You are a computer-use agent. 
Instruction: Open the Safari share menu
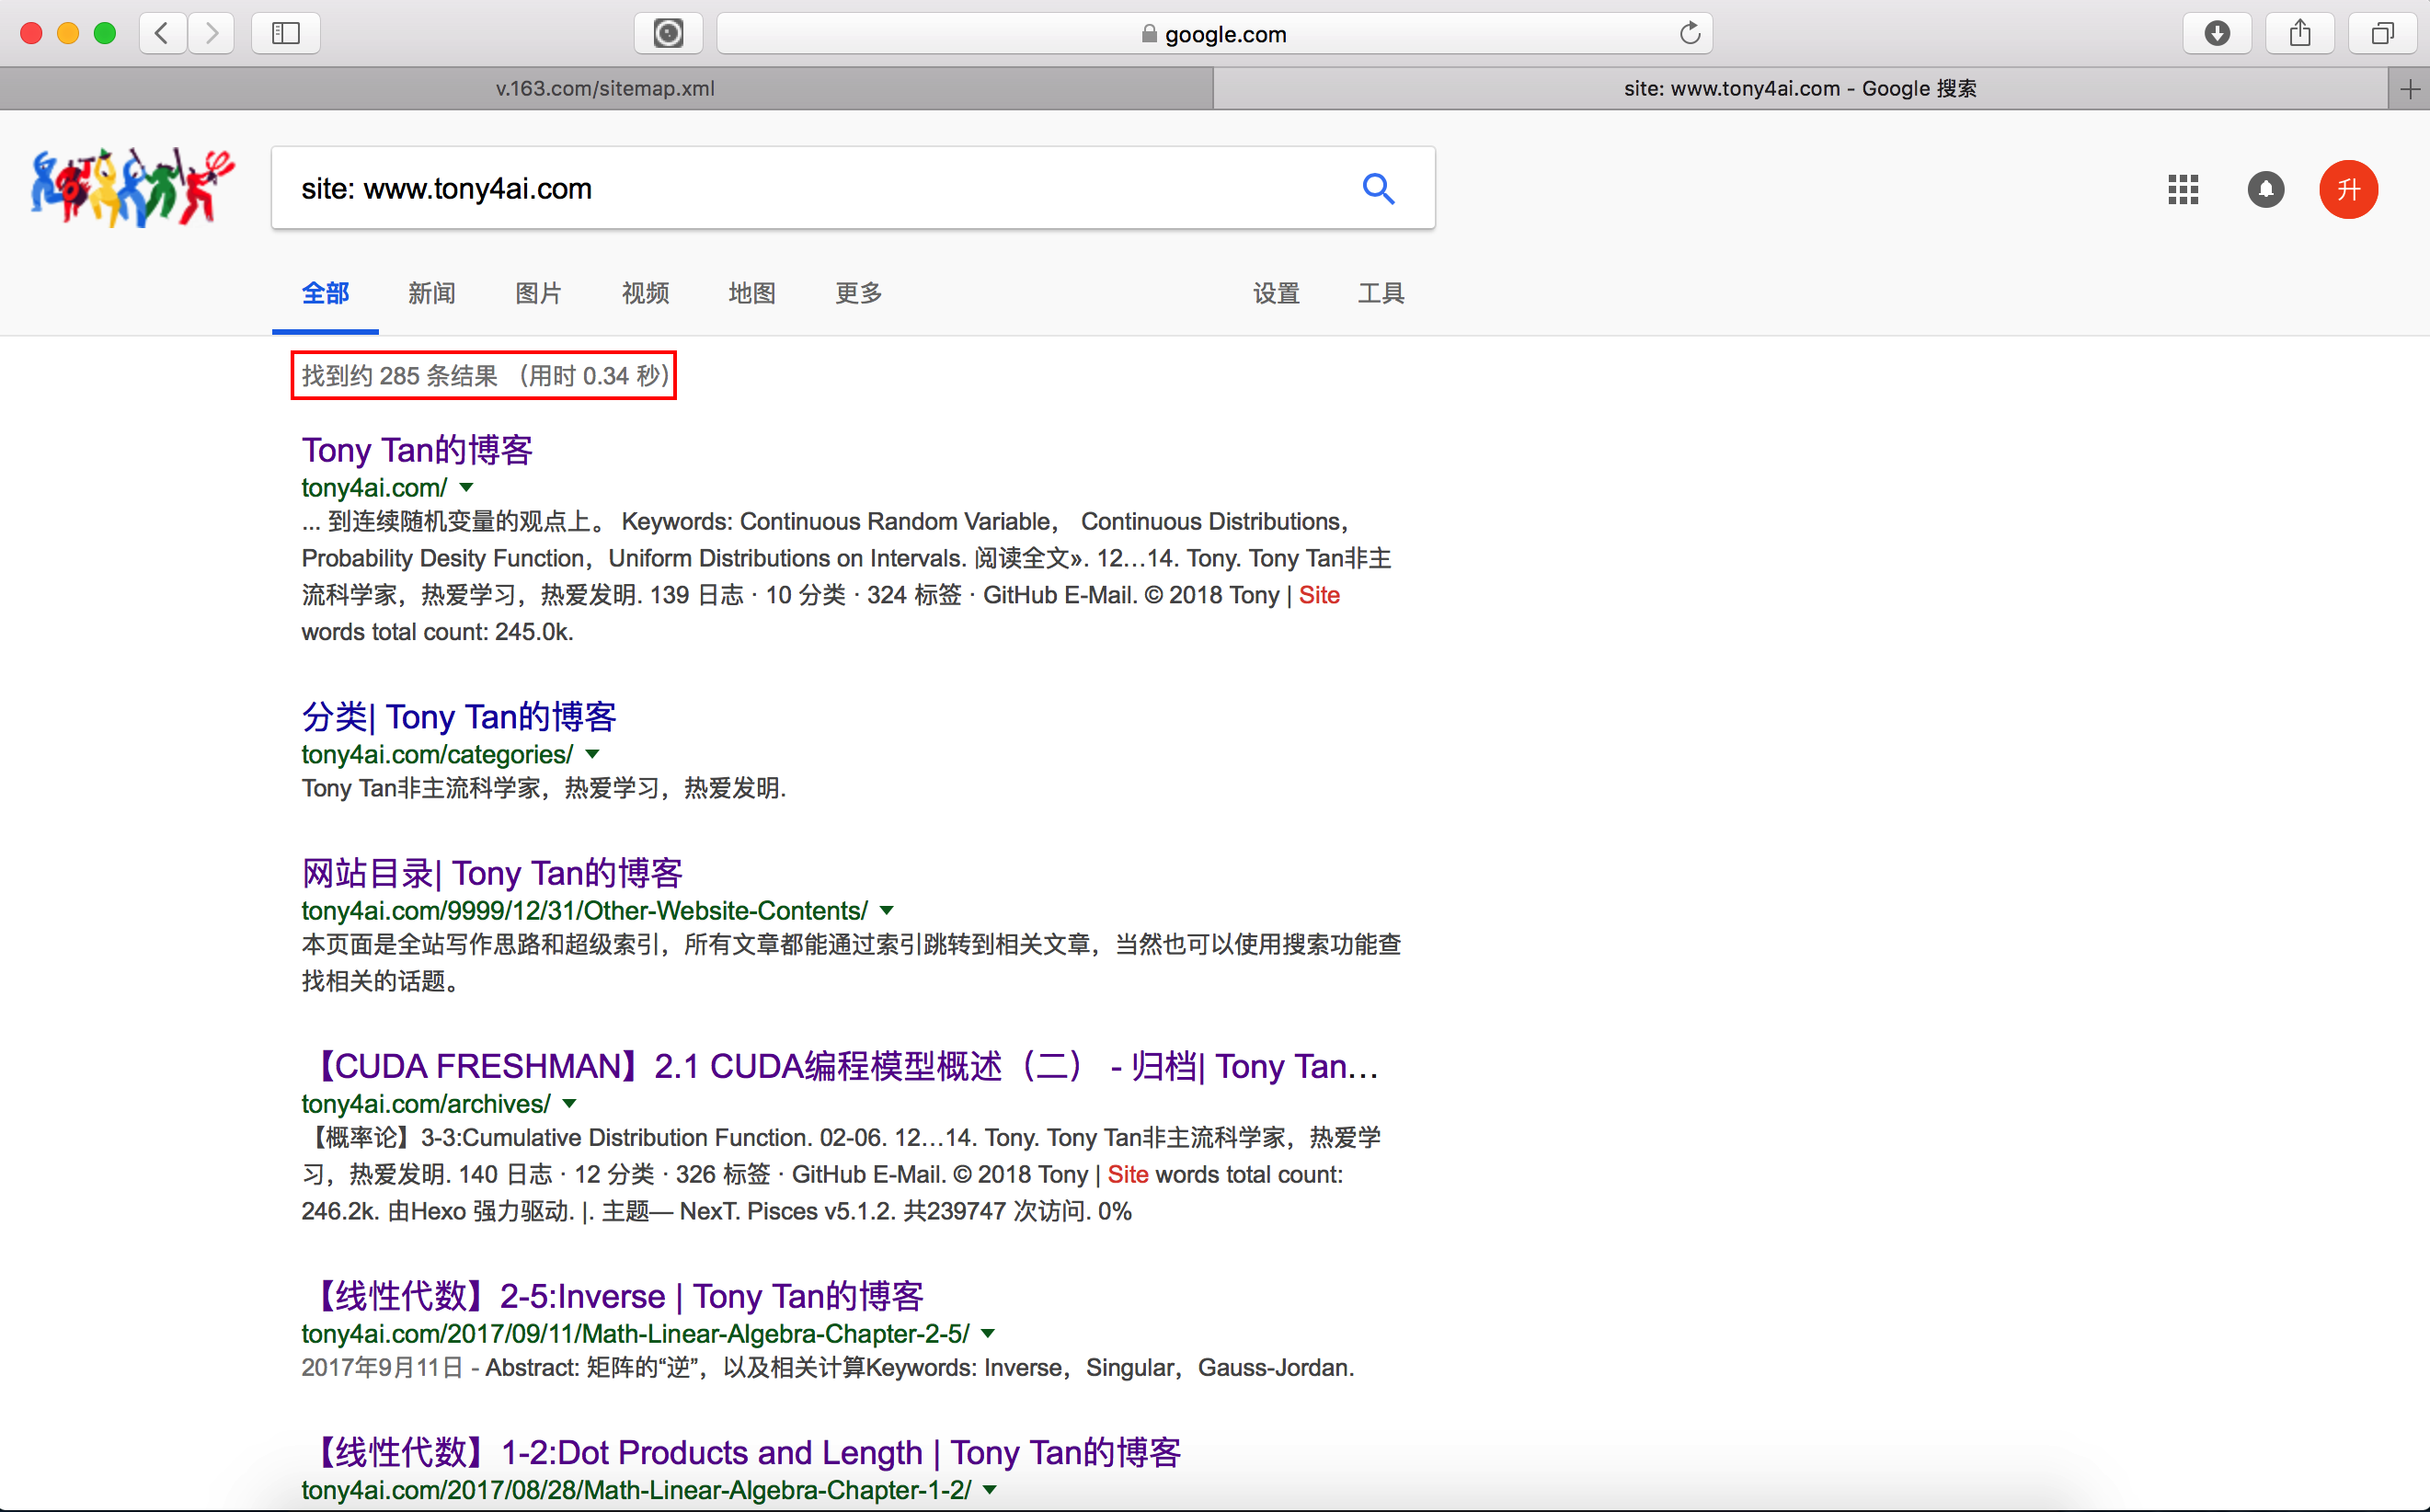pos(2299,34)
